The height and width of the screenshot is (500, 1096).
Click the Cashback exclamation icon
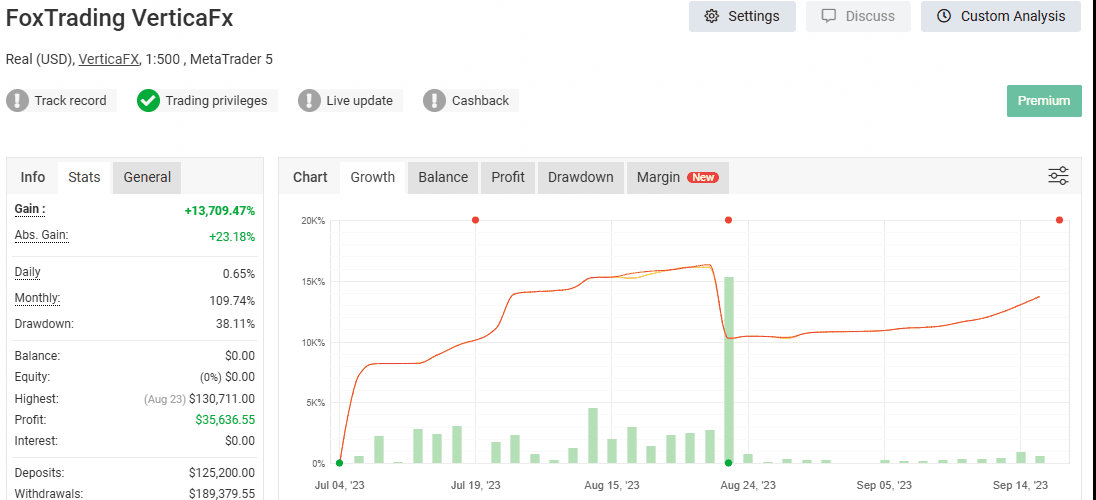434,101
